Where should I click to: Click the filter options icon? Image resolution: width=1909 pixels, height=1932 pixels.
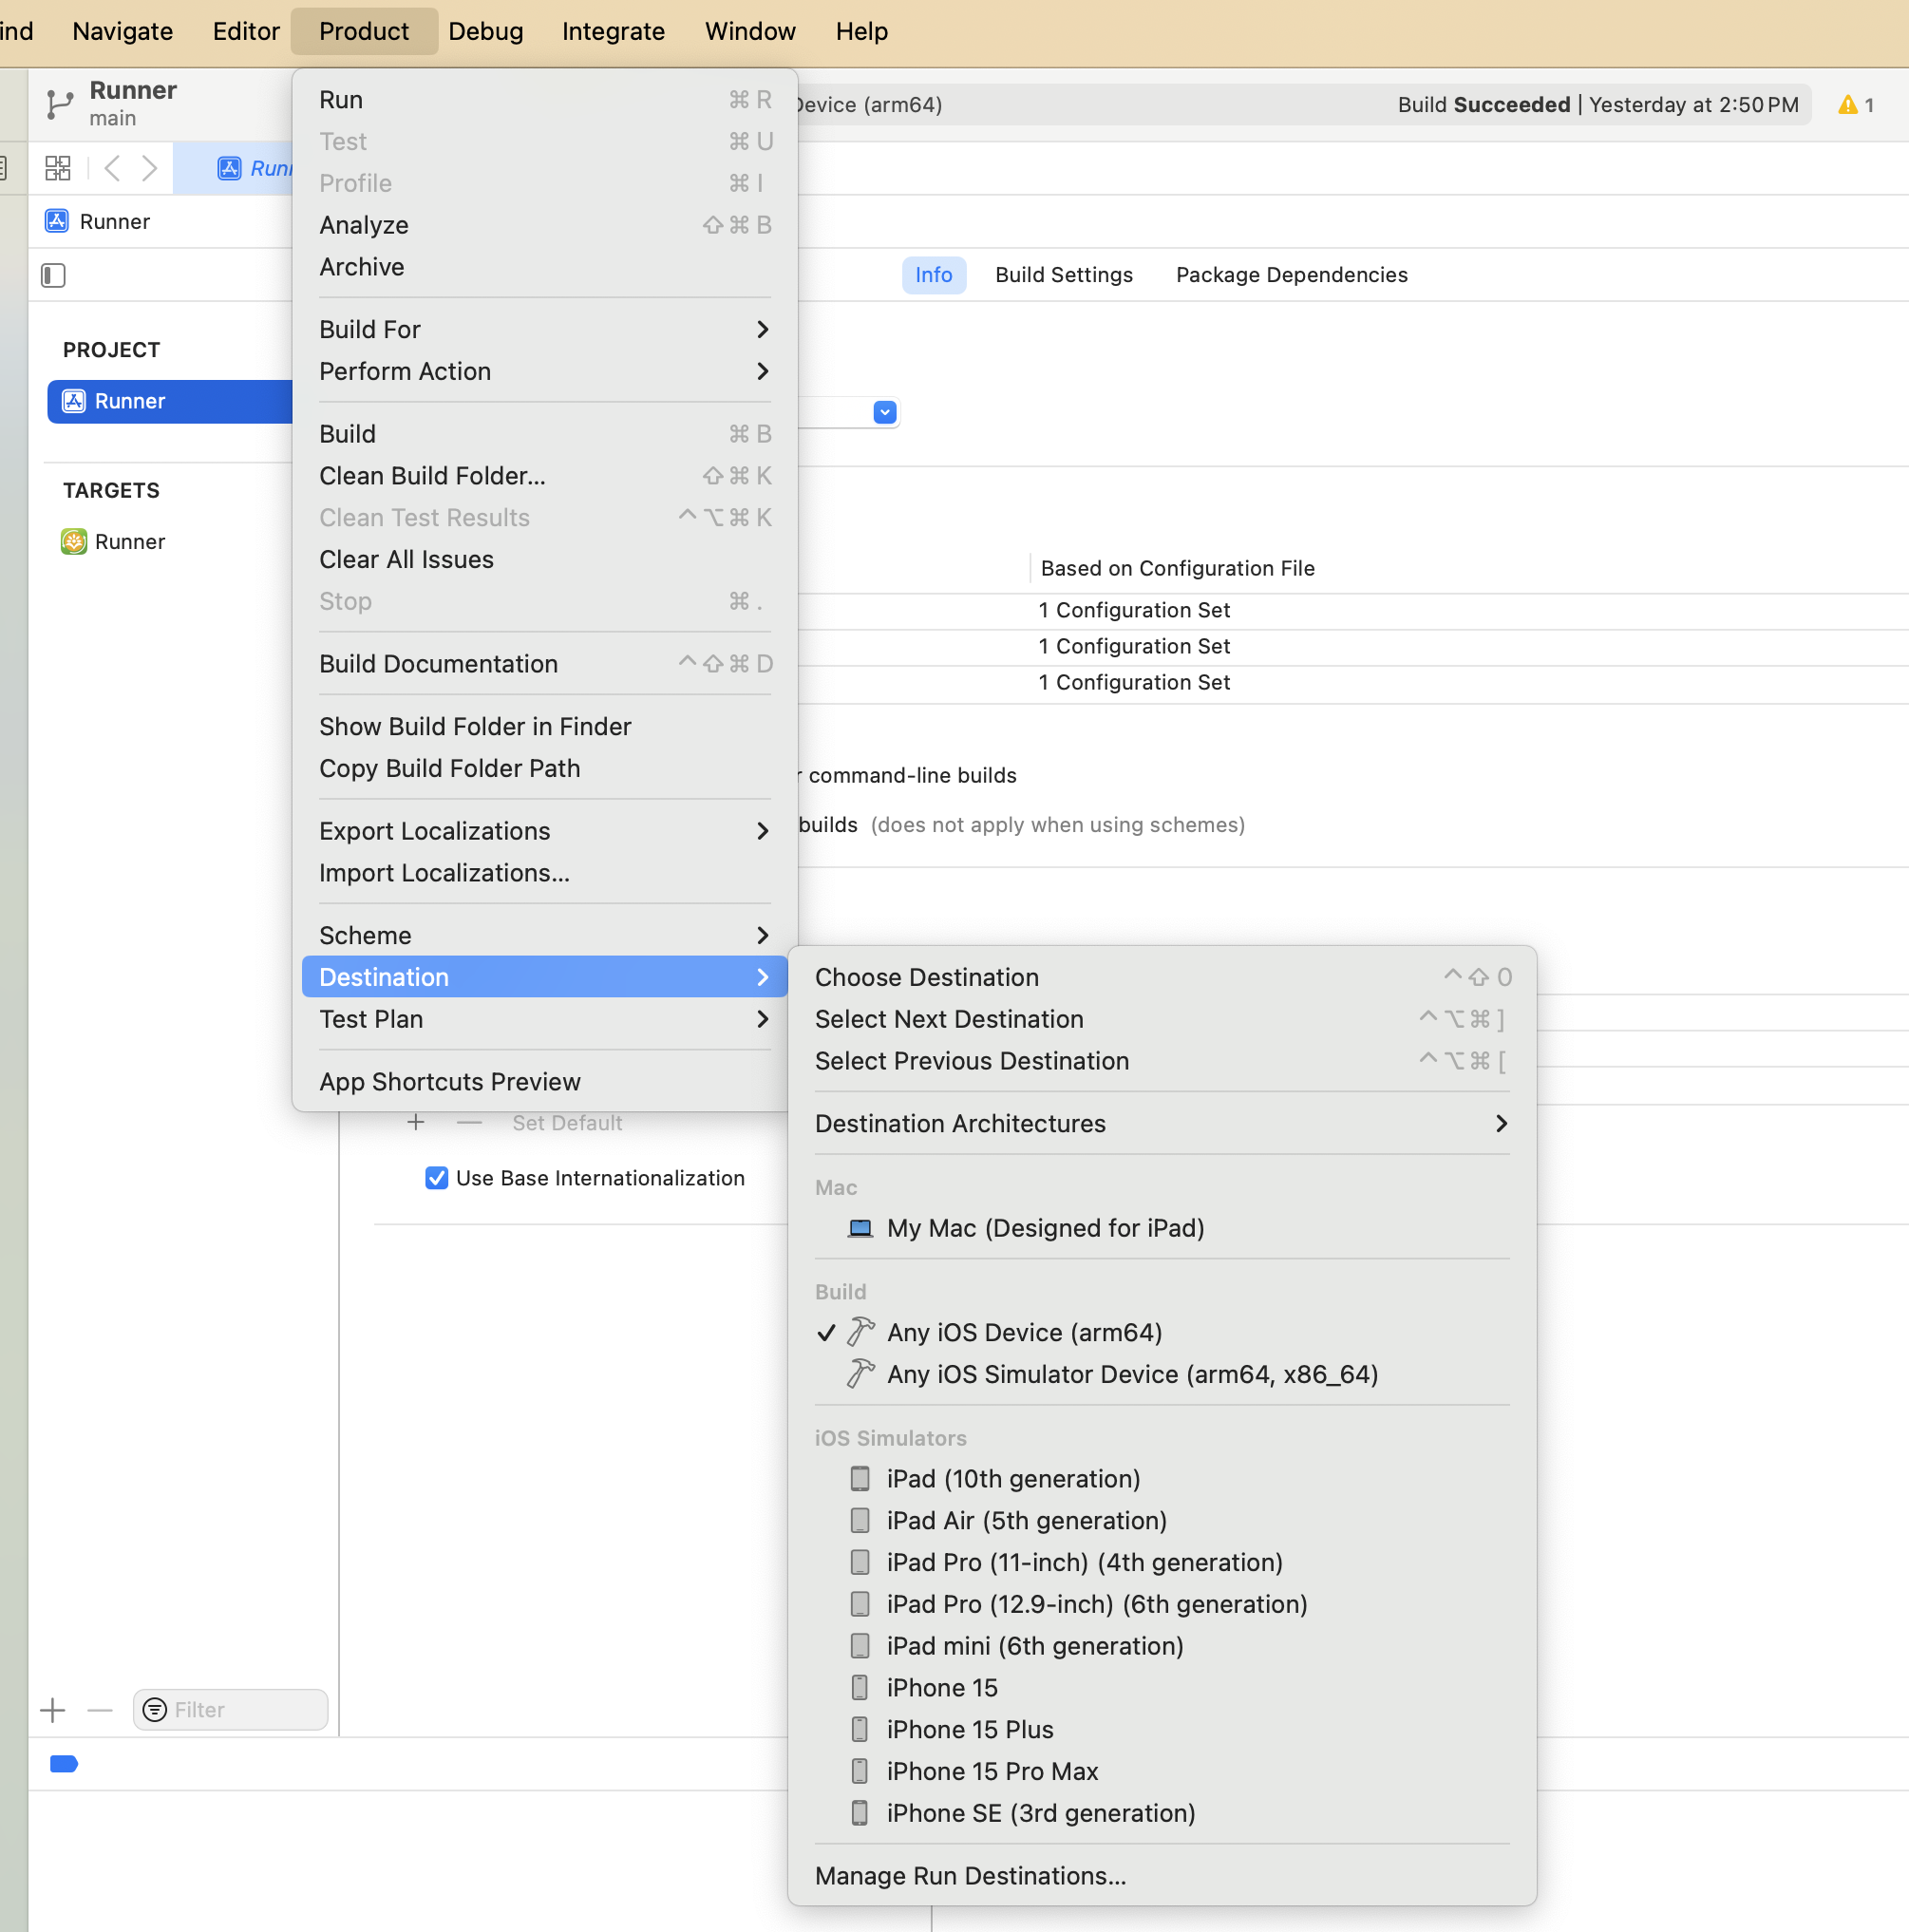tap(155, 1710)
